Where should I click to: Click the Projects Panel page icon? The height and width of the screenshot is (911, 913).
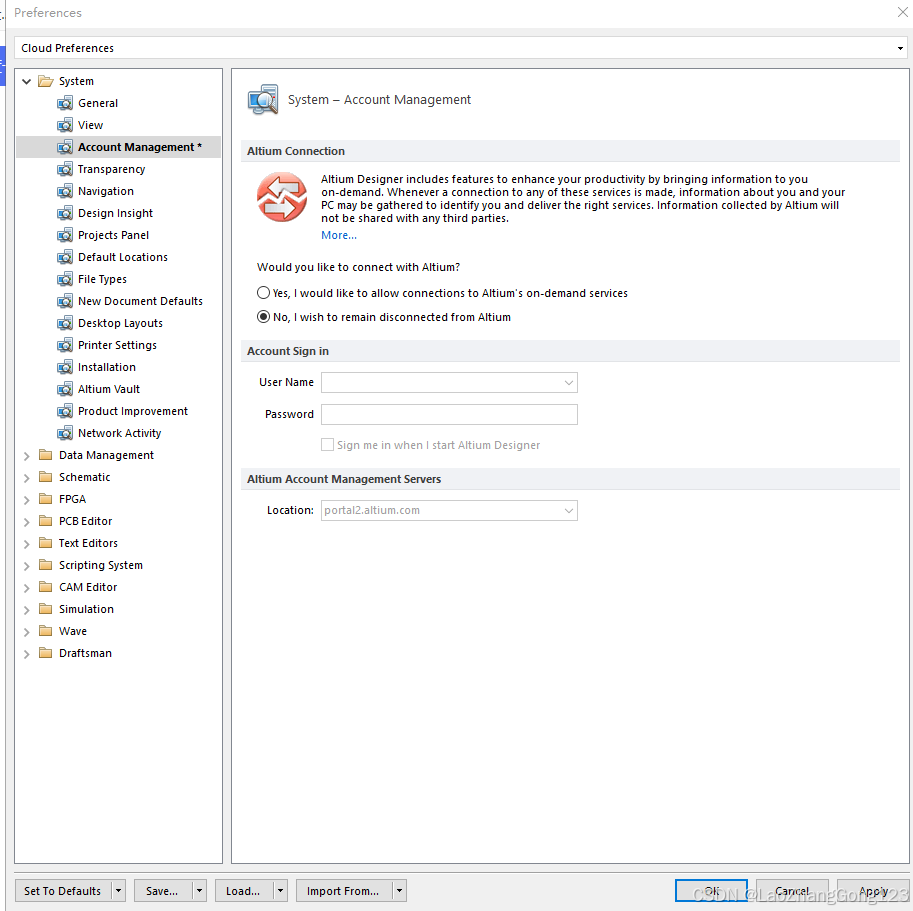click(x=65, y=235)
